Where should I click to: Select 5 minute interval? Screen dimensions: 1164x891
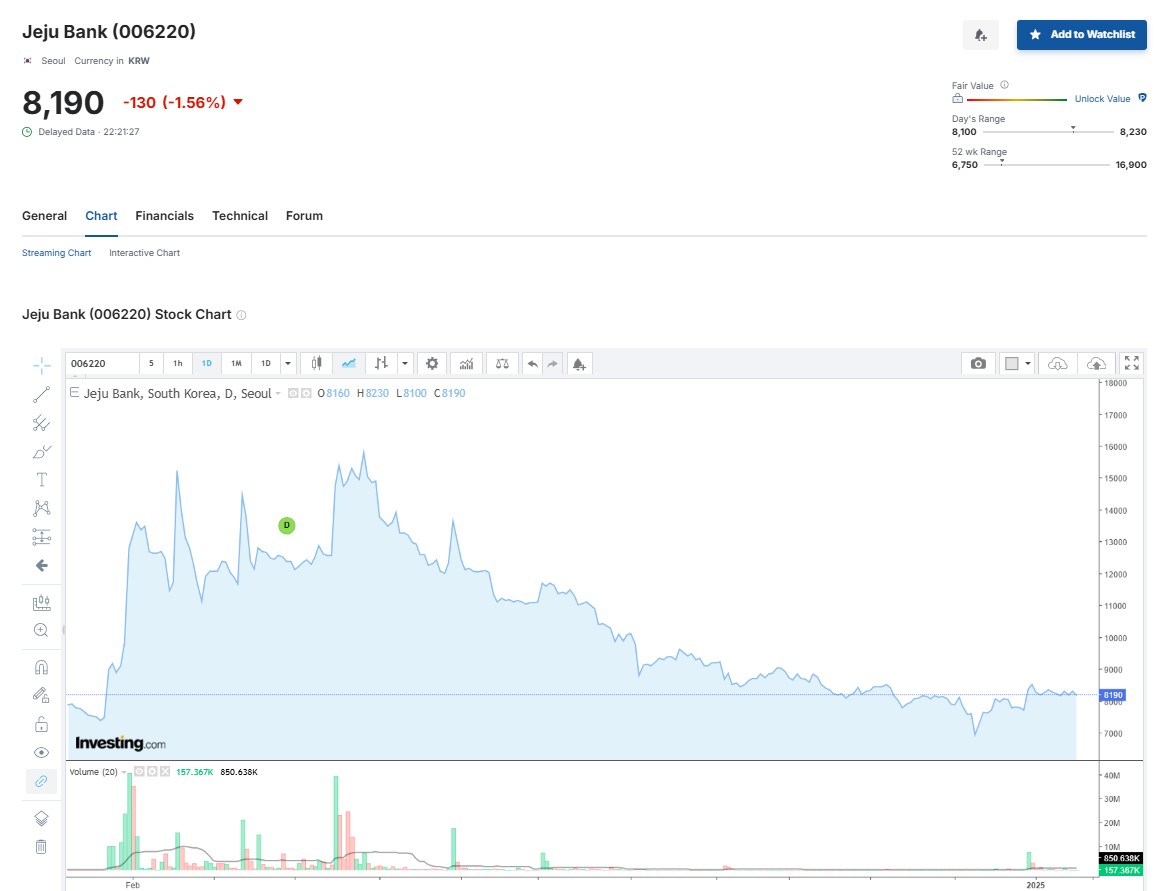pyautogui.click(x=151, y=363)
